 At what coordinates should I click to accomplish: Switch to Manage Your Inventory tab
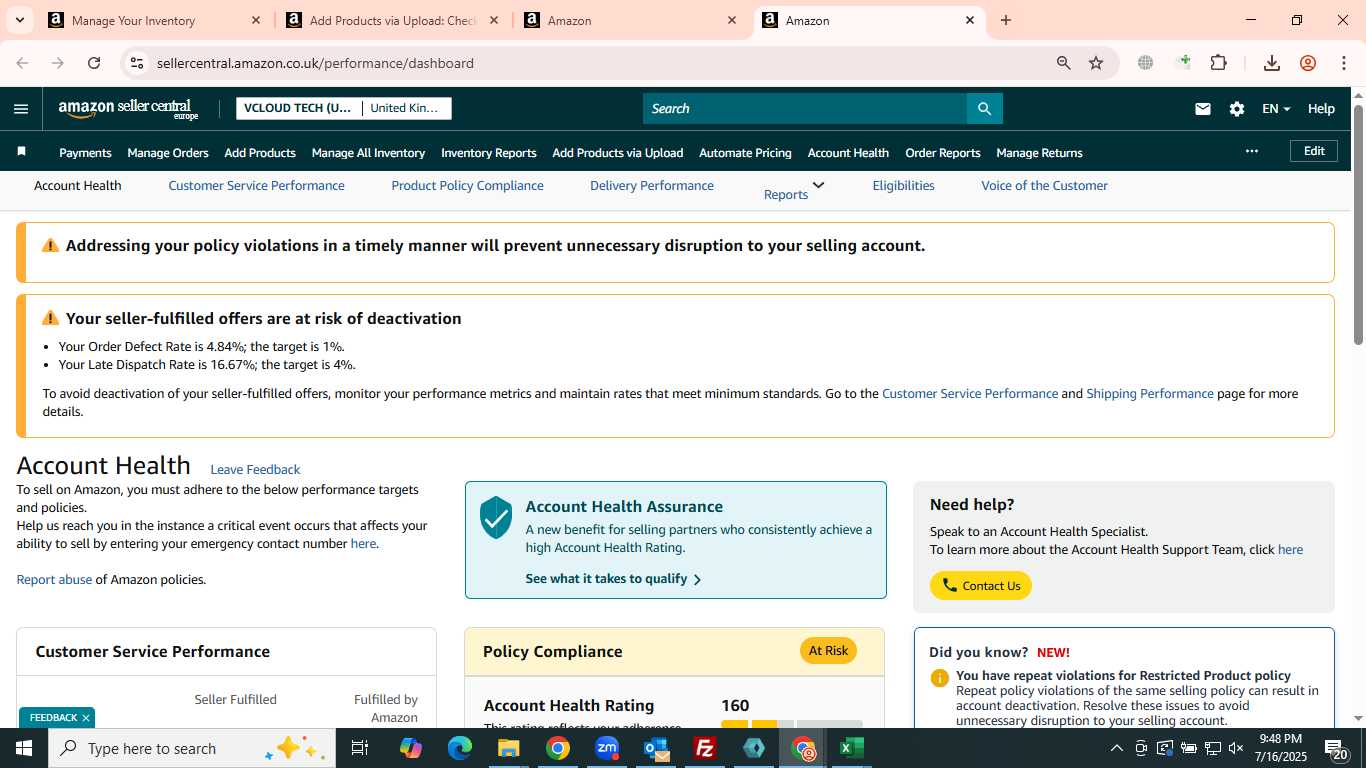[x=155, y=20]
